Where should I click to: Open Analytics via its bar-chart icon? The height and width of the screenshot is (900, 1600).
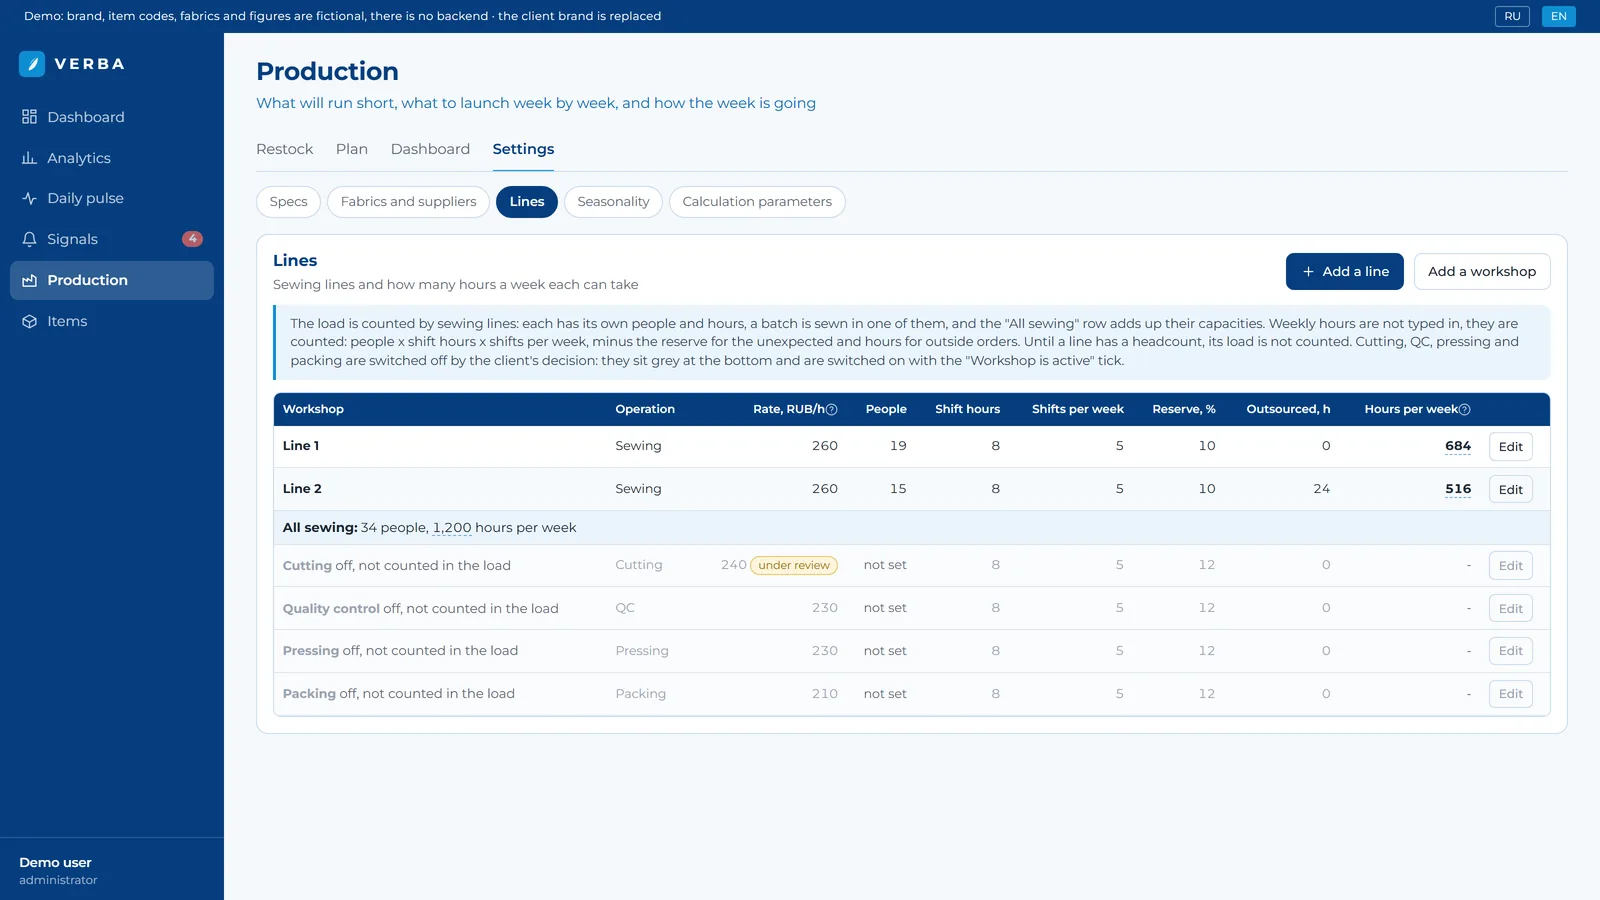[x=29, y=158]
